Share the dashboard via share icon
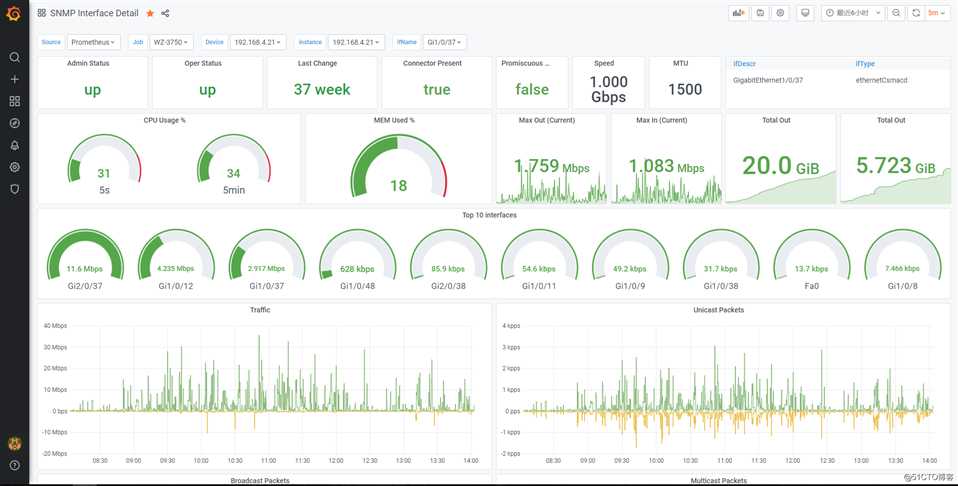The width and height of the screenshot is (958, 486). click(x=166, y=13)
